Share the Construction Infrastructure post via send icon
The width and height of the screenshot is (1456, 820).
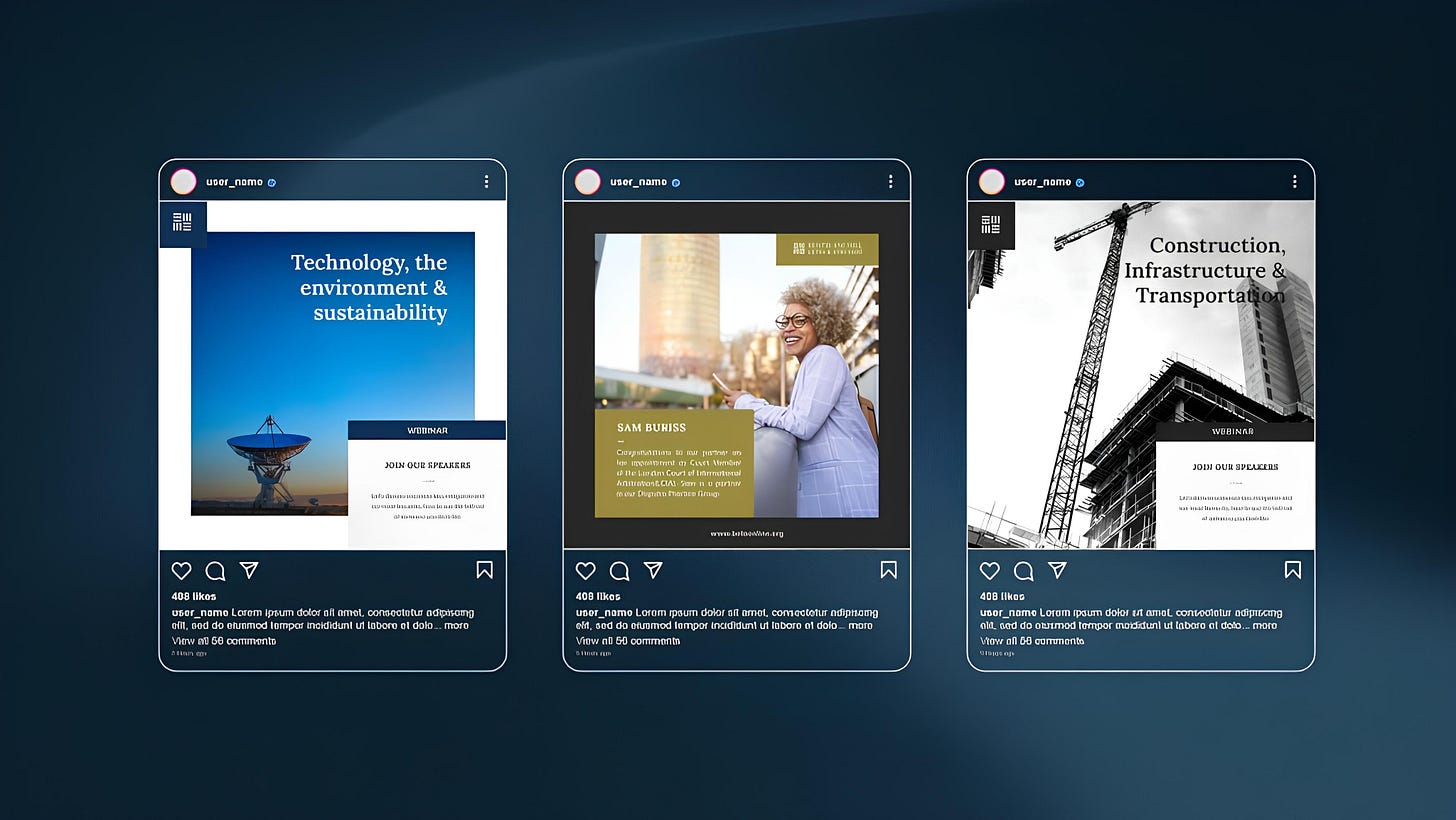[1057, 570]
